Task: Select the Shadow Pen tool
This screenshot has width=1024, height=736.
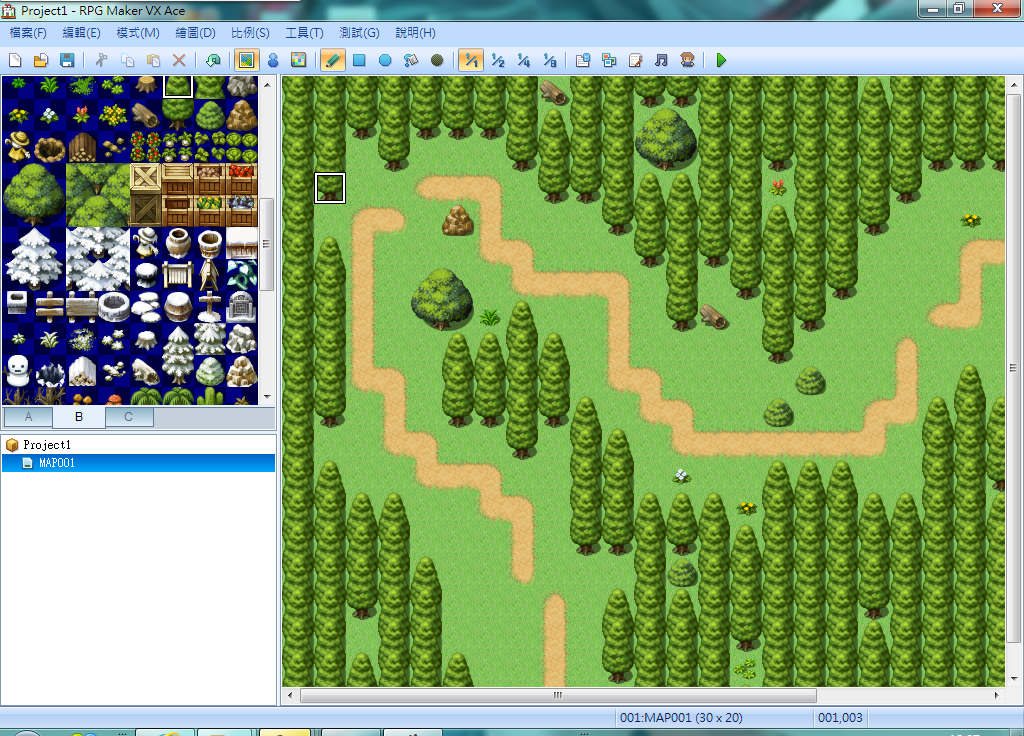Action: pyautogui.click(x=437, y=61)
